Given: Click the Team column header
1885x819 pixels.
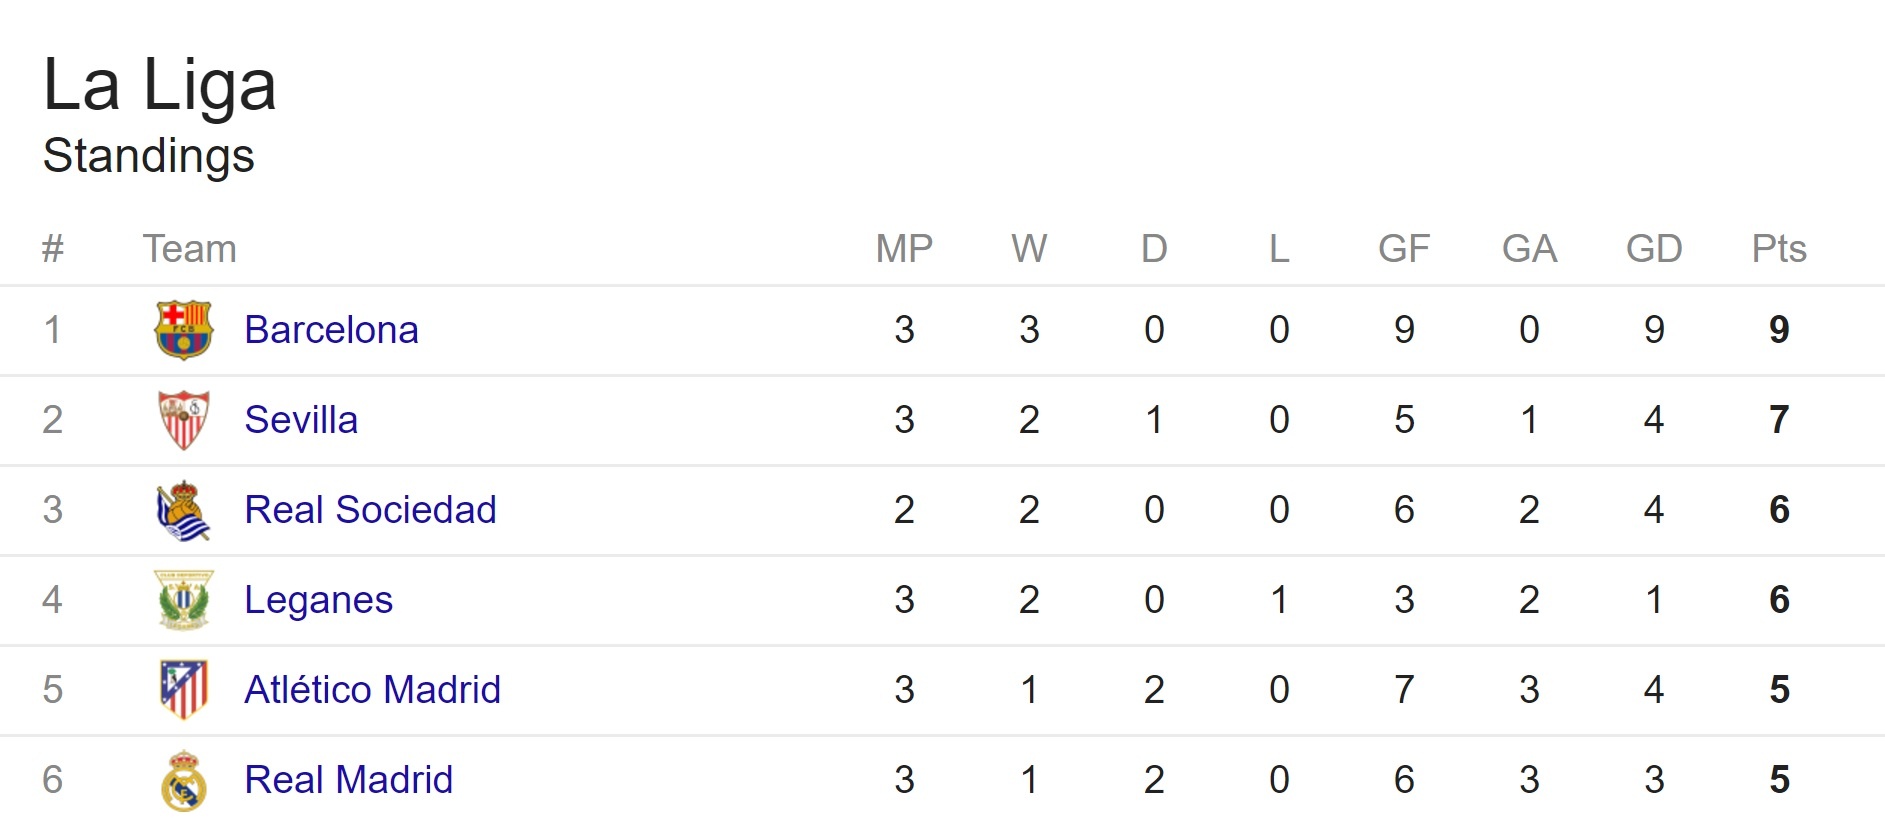Looking at the screenshot, I should [x=190, y=249].
